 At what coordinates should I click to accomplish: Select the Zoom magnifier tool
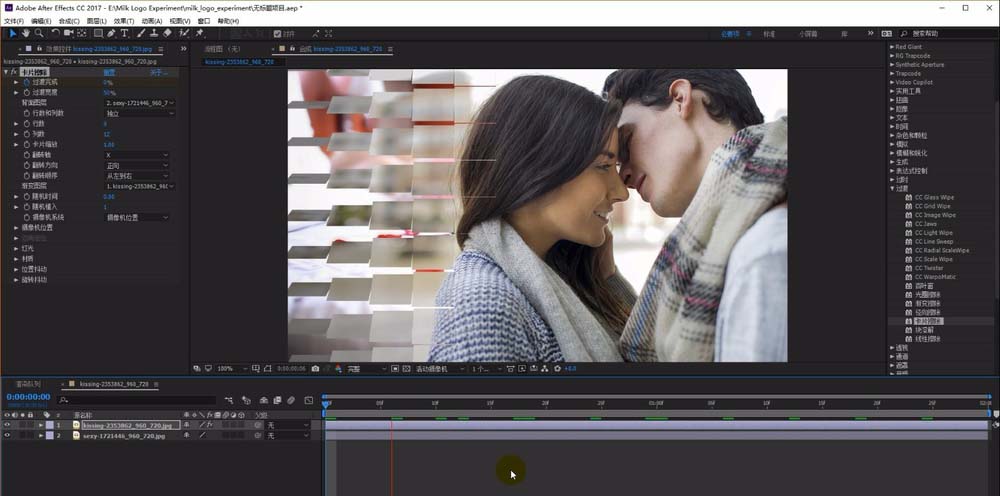point(40,33)
